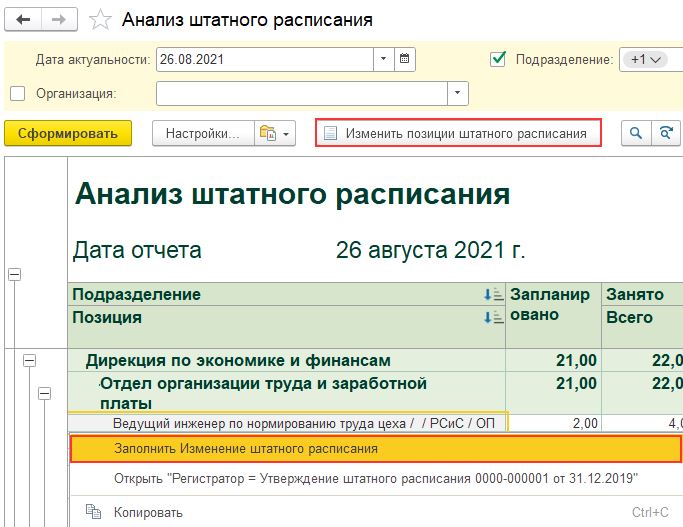Click the Копировать copy icon
Screen dimensions: 683x527
pyautogui.click(x=94, y=512)
